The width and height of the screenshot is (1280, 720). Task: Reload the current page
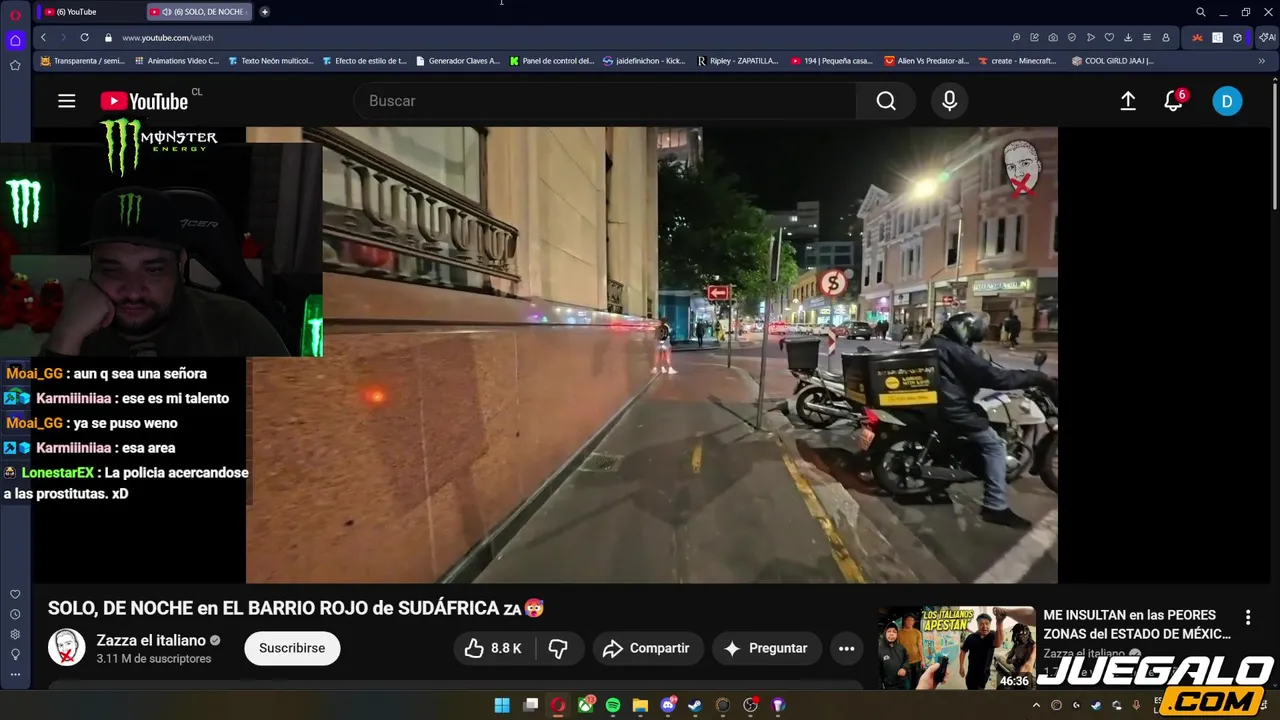click(x=84, y=37)
